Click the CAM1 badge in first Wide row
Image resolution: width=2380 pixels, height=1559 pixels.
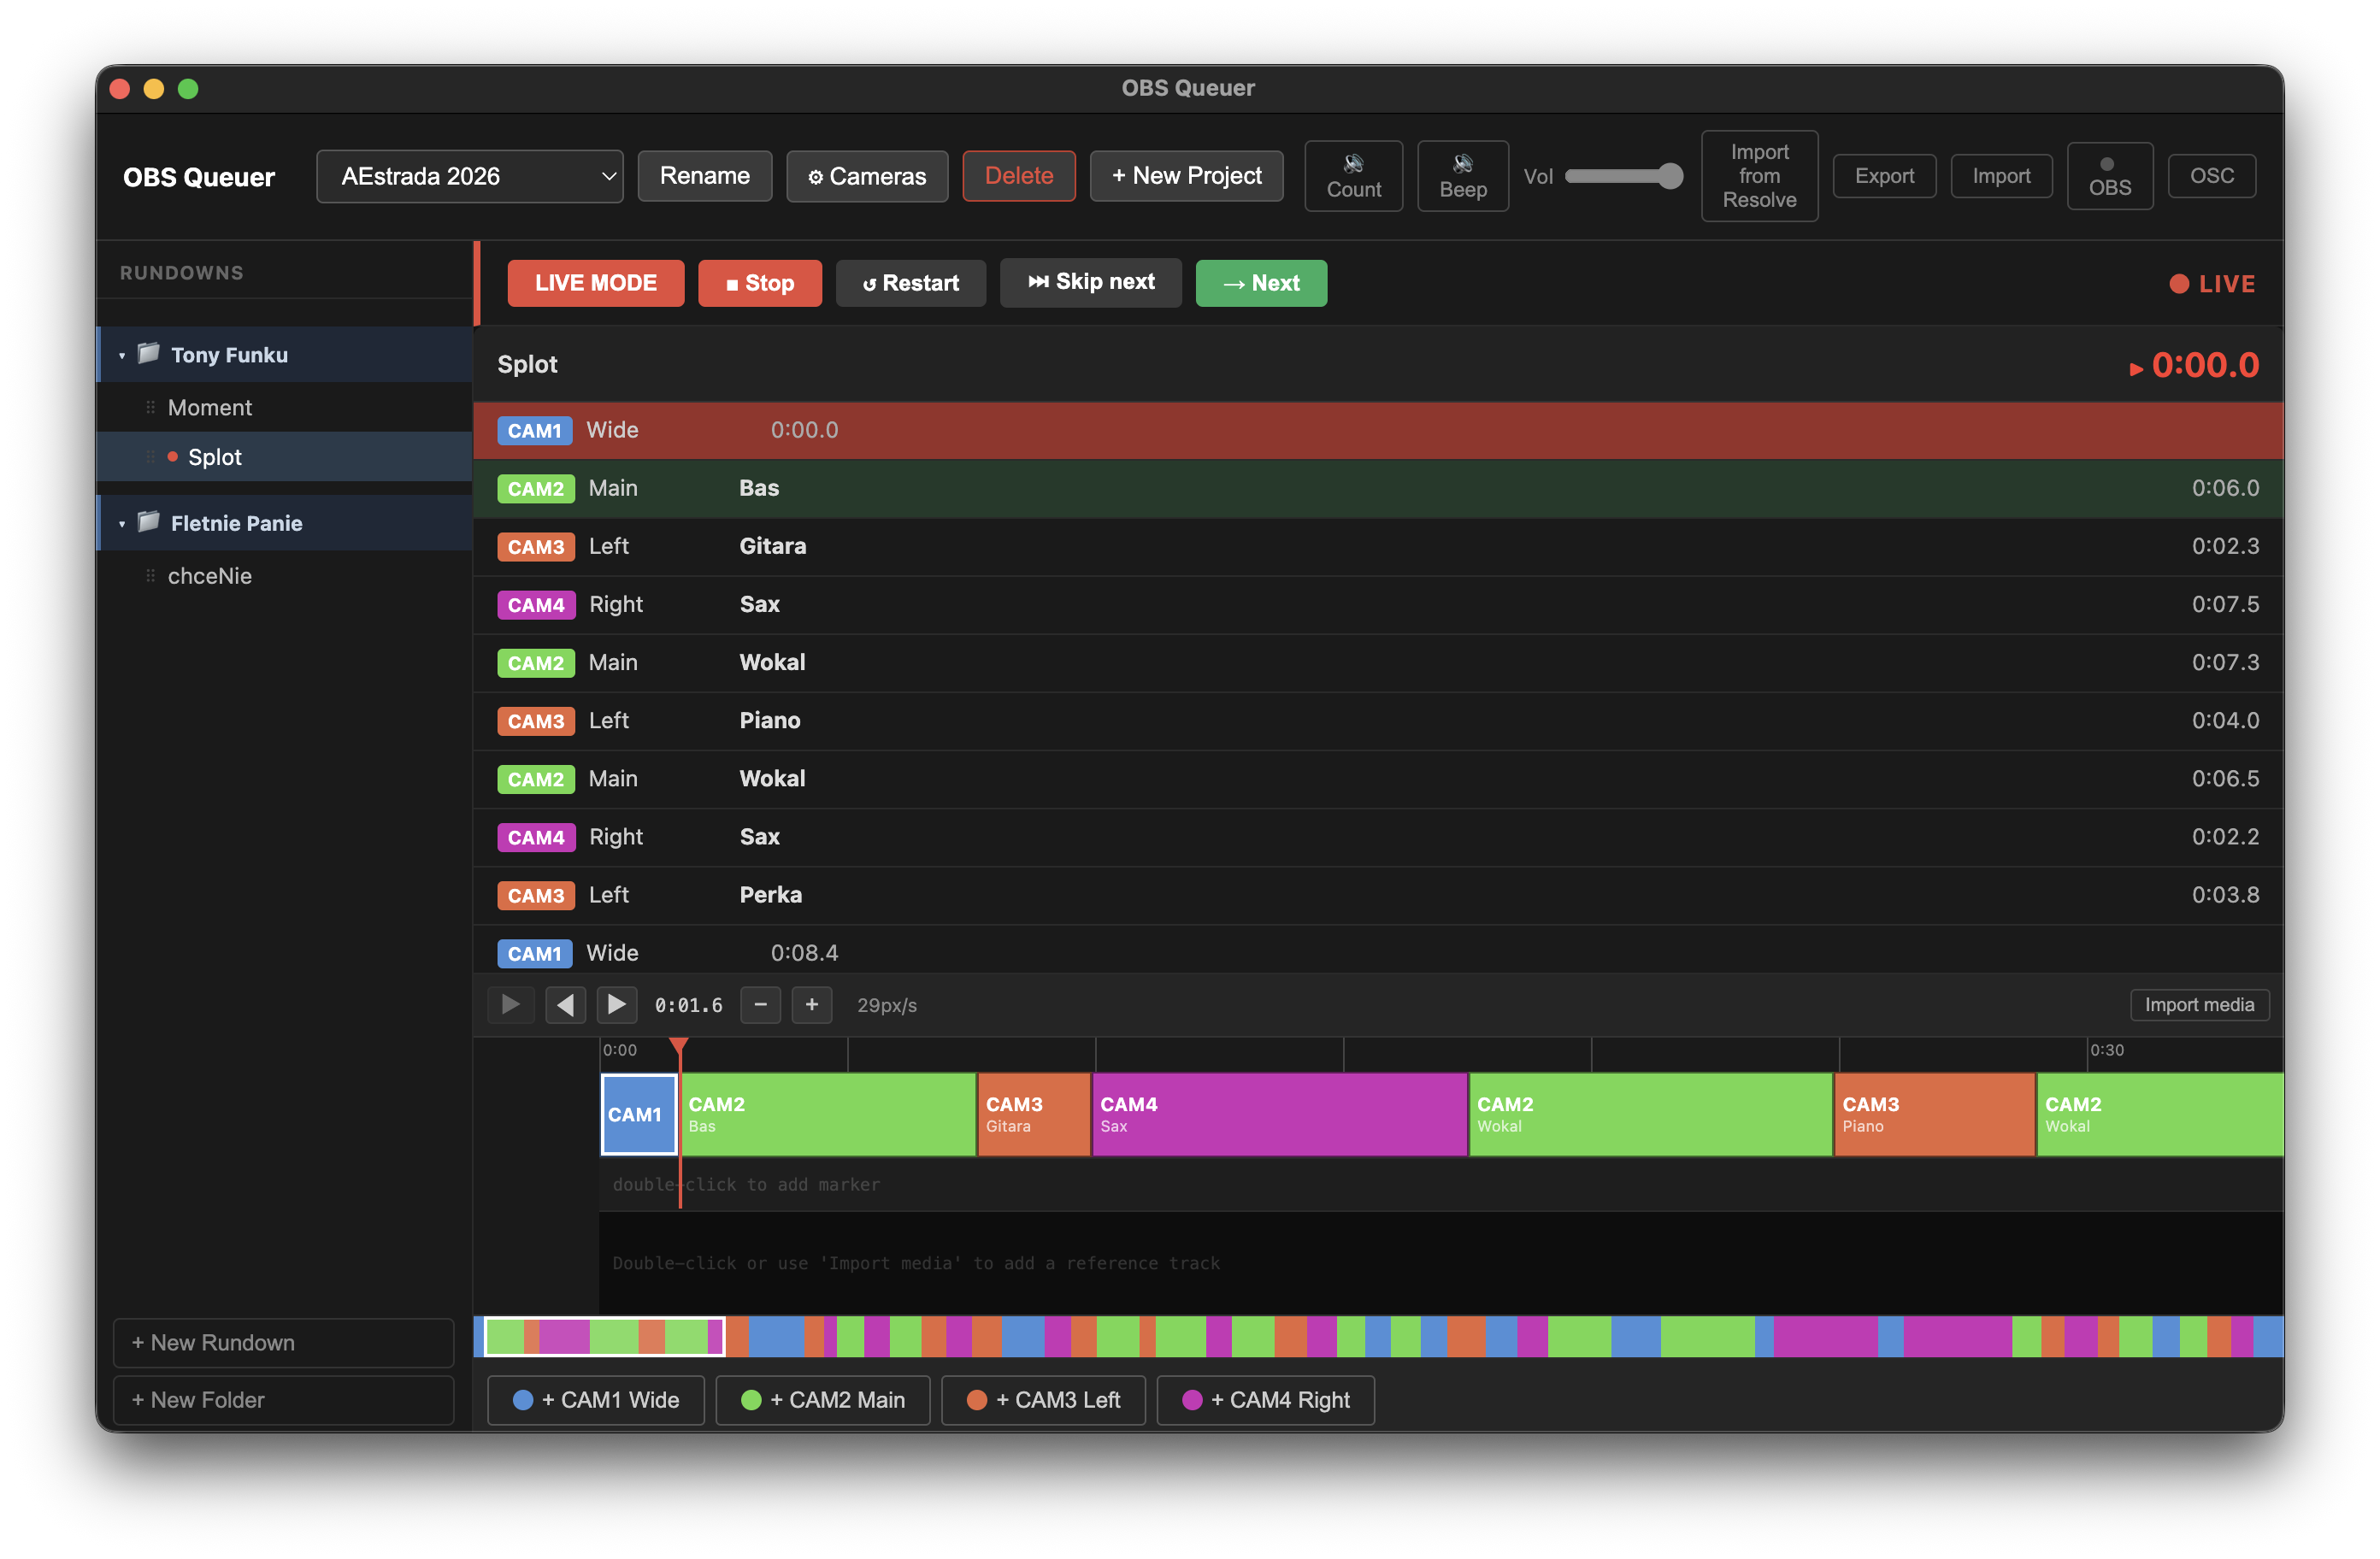[535, 431]
